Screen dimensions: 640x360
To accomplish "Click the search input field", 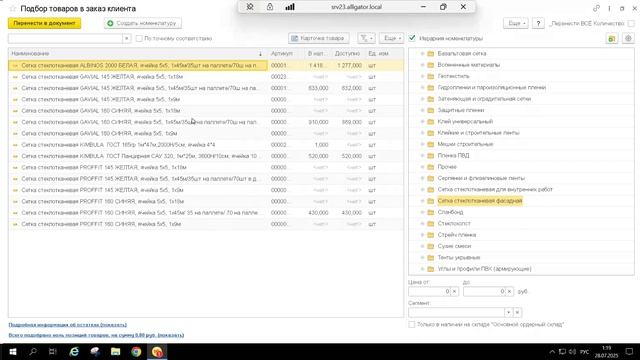I will [x=65, y=38].
